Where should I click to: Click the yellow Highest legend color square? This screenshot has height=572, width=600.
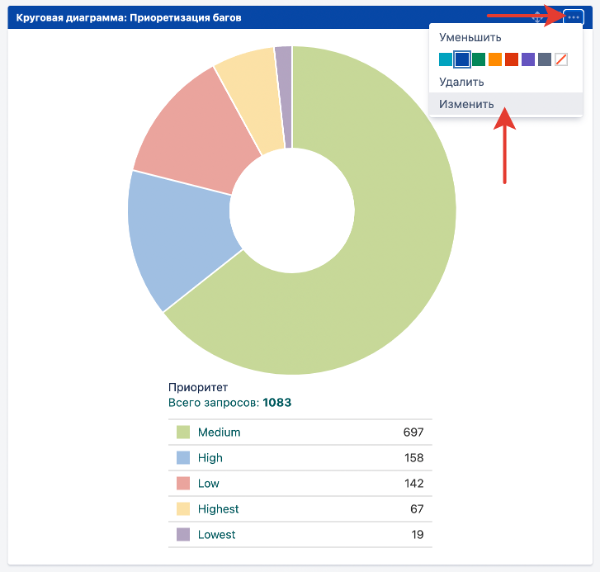(183, 509)
